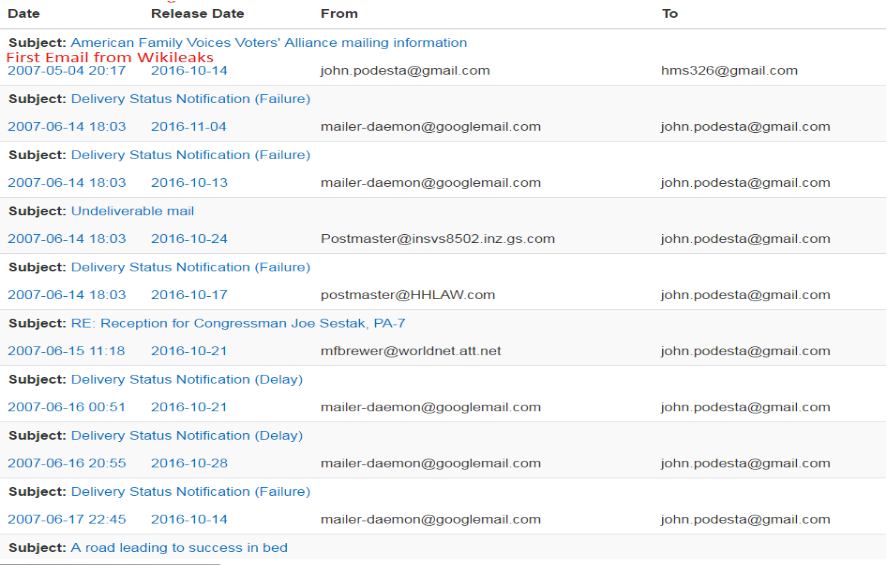Click release date 2016-11-04
The width and height of the screenshot is (889, 578).
(x=189, y=126)
